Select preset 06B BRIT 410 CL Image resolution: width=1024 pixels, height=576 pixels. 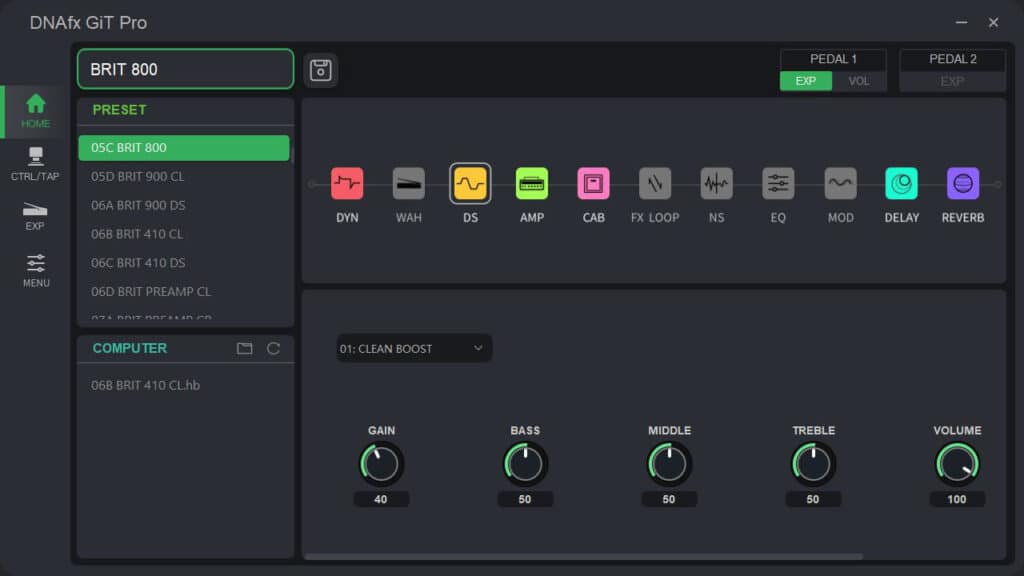(184, 234)
